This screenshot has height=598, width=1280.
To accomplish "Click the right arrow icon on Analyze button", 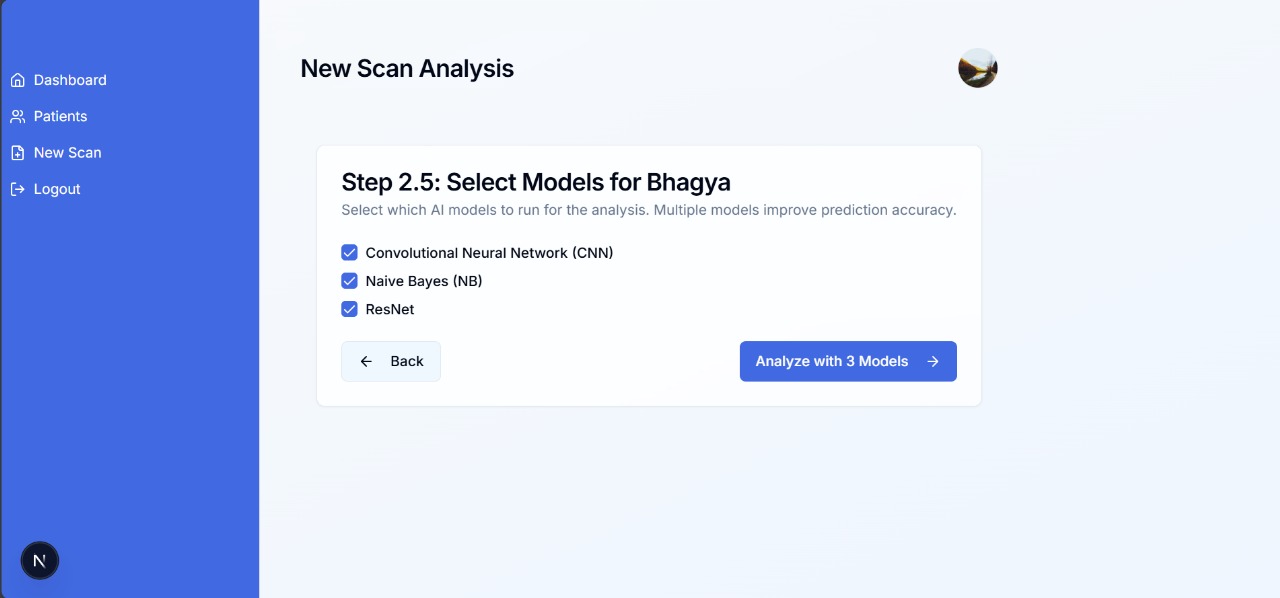I will pos(932,361).
